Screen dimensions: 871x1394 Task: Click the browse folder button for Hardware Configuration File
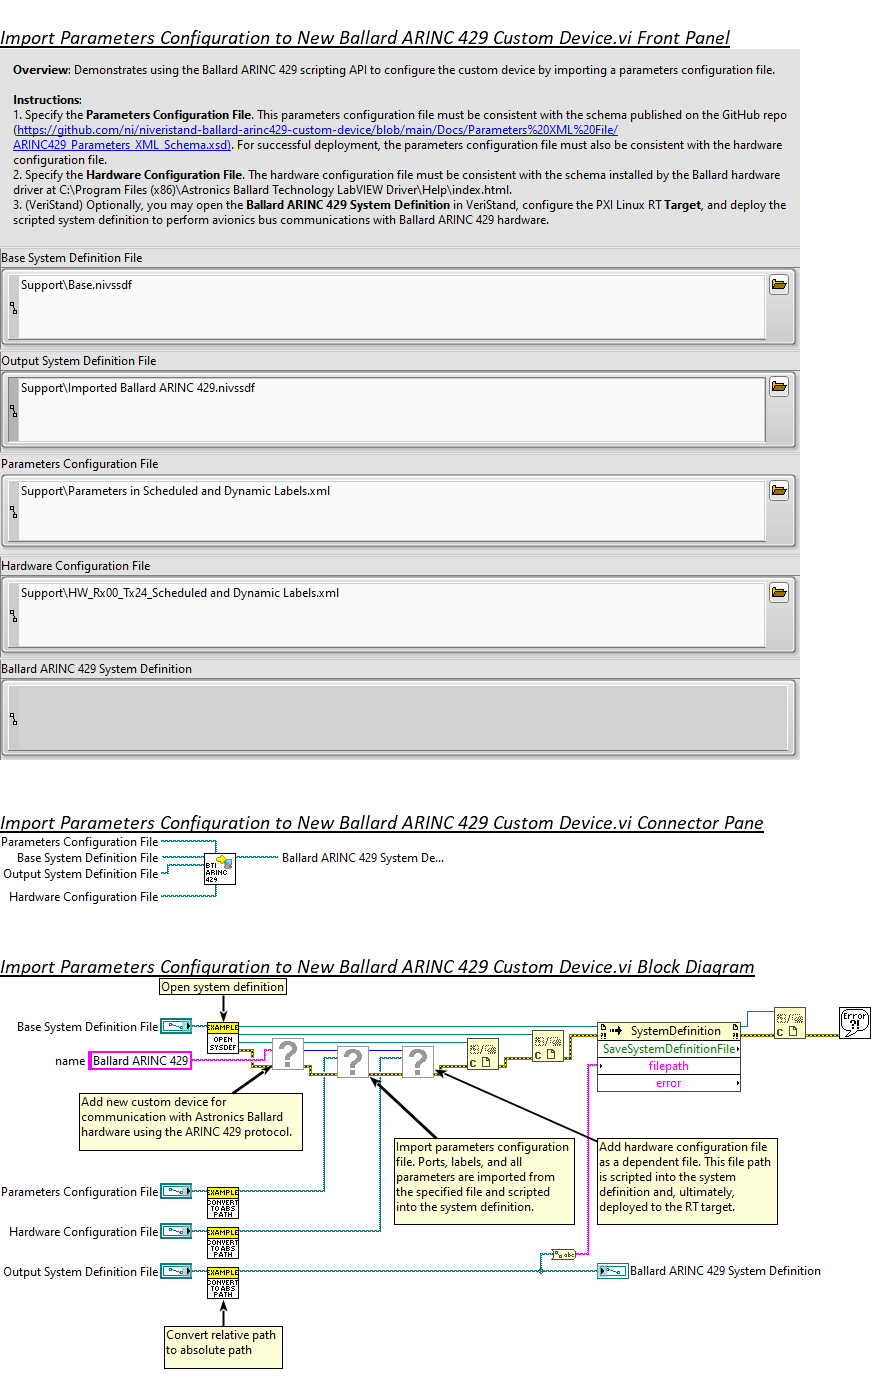tap(779, 593)
